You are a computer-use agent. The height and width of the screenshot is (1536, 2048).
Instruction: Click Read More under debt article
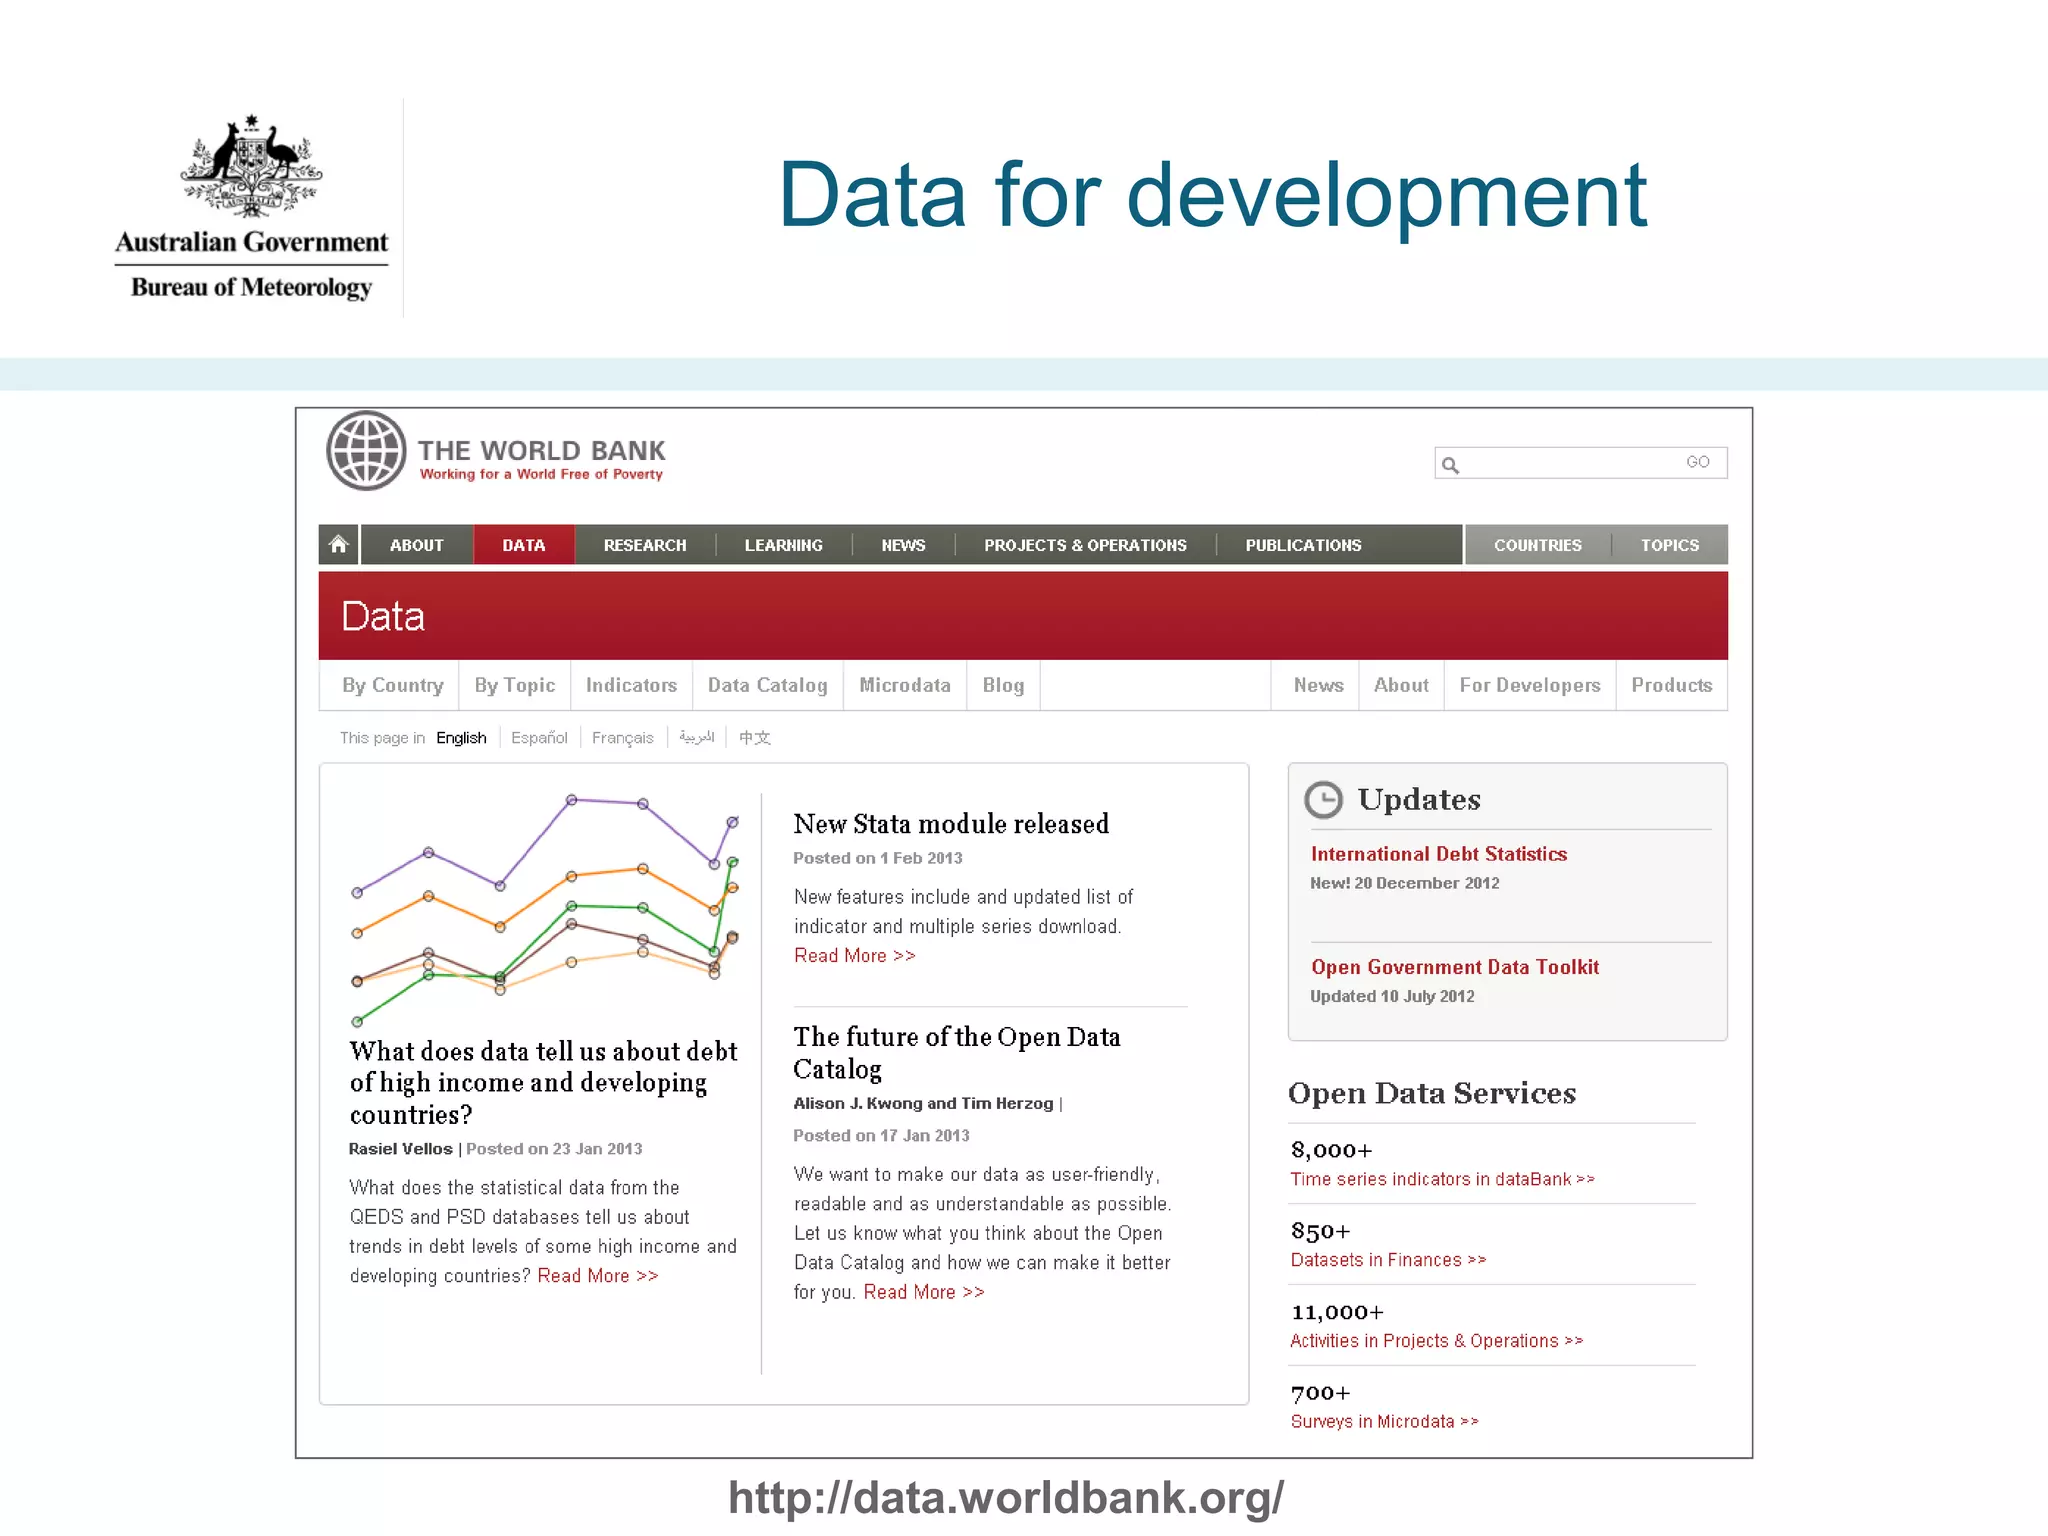click(598, 1276)
